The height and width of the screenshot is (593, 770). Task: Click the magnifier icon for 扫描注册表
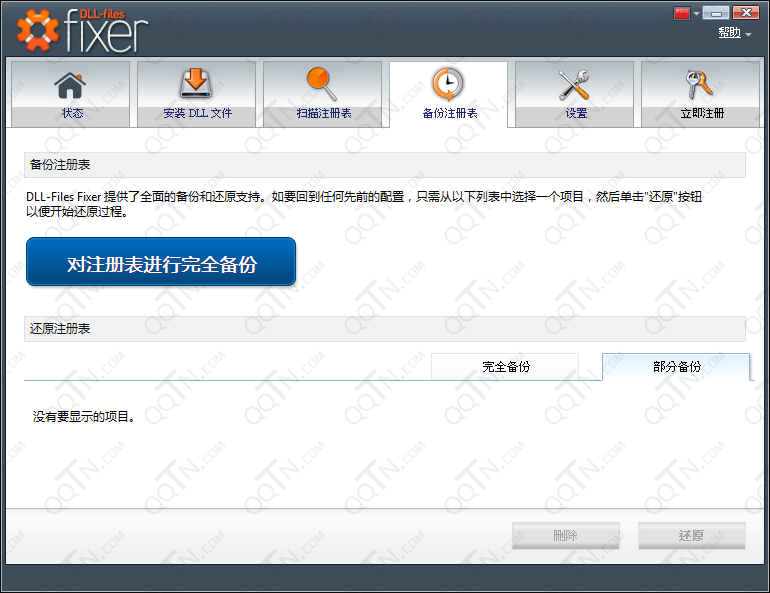(x=322, y=84)
